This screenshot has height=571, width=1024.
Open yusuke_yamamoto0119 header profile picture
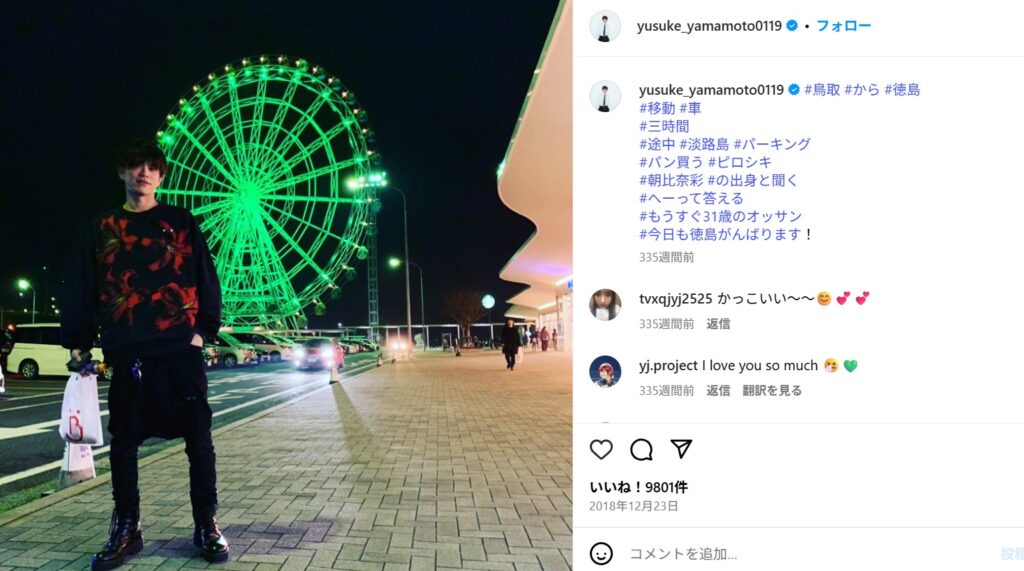(x=605, y=26)
